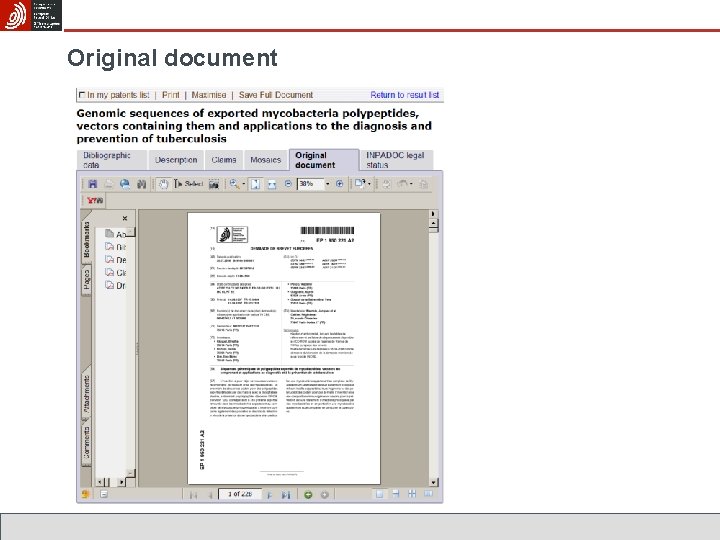Click bookmarks panel horizontal scroll right arrow

click(x=121, y=482)
